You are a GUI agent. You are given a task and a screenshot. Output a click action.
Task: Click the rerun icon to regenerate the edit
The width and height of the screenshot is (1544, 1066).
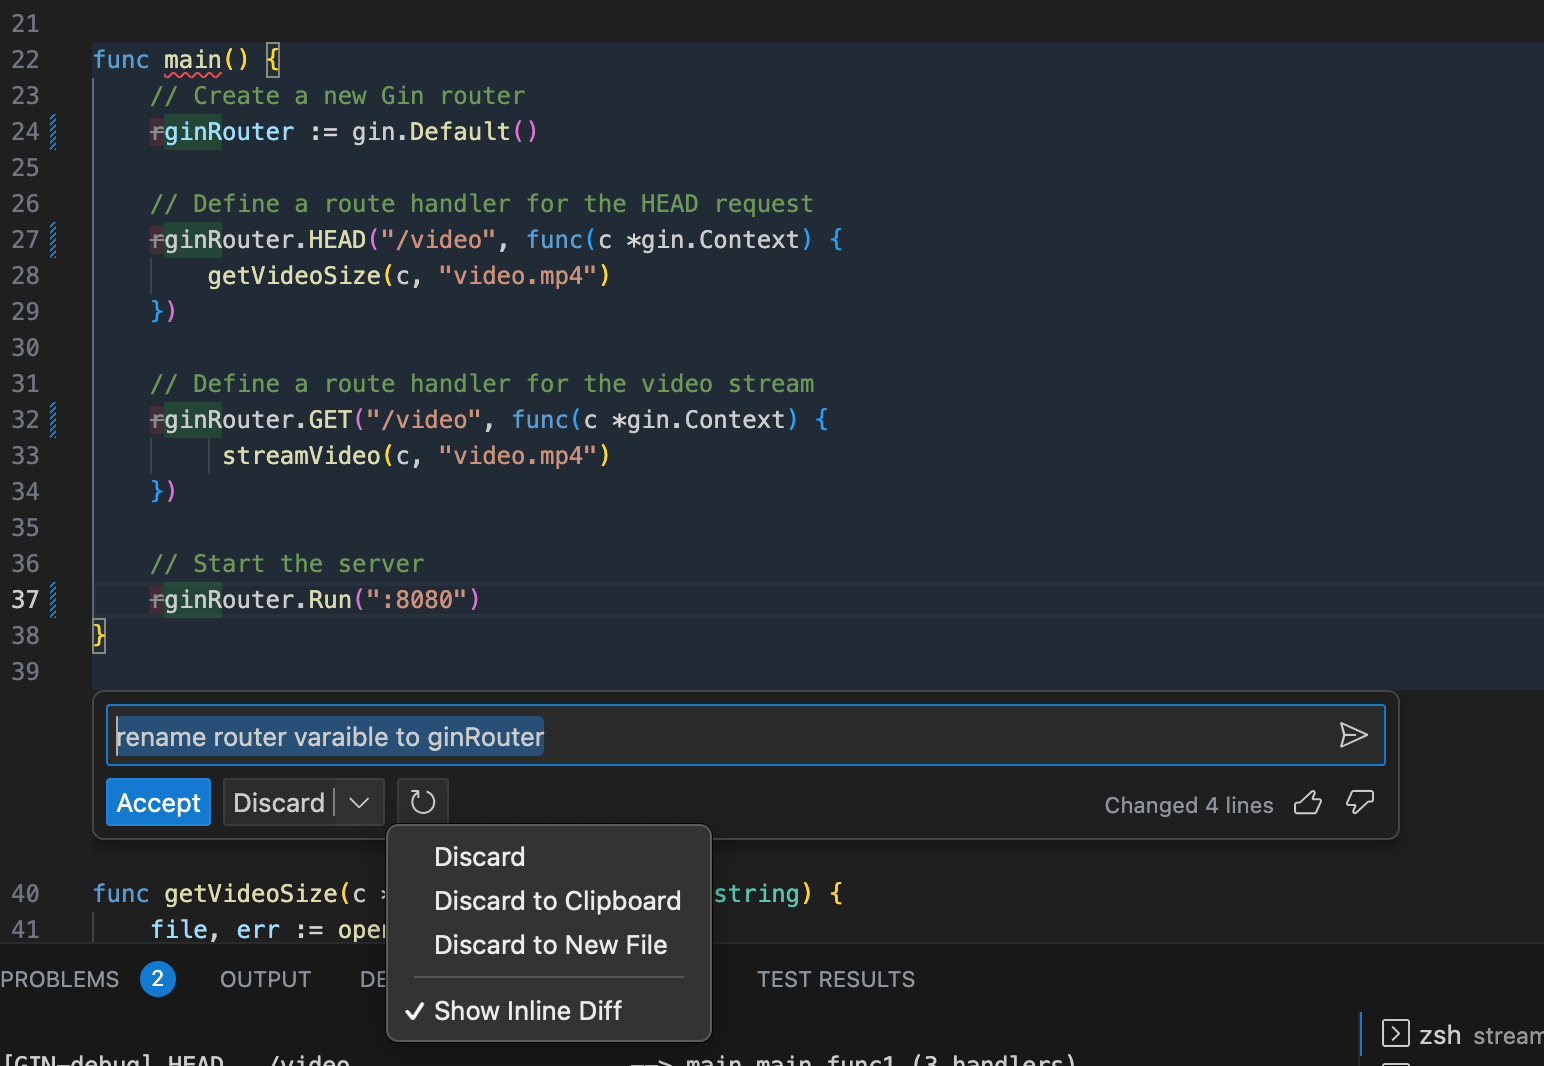point(422,801)
